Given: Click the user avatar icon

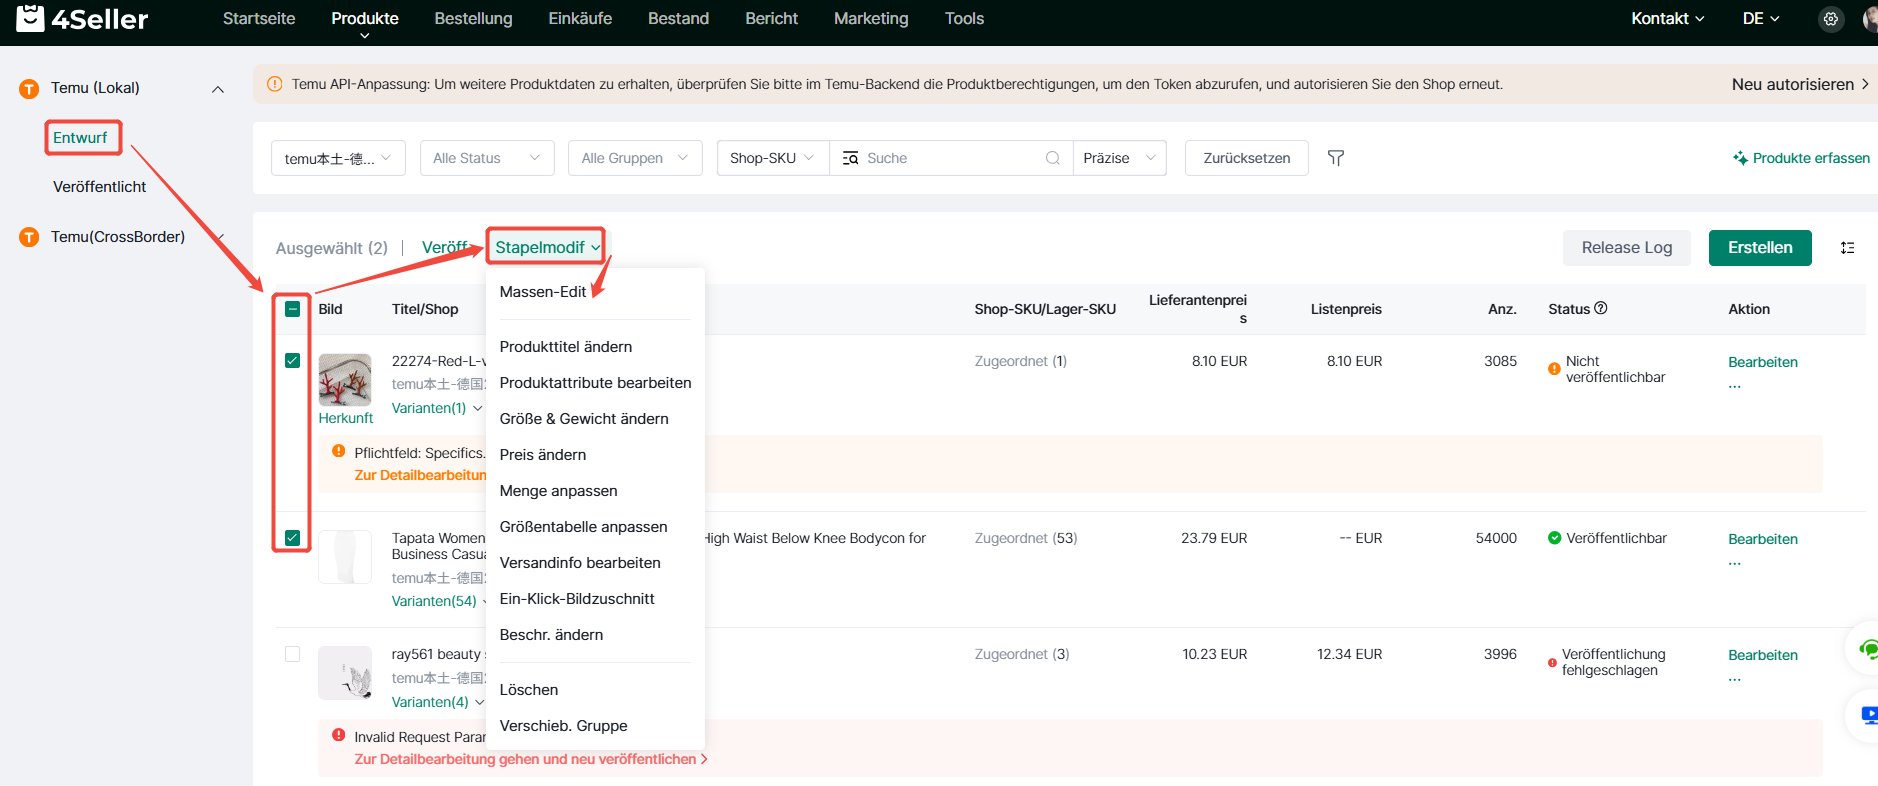Looking at the screenshot, I should (1870, 19).
